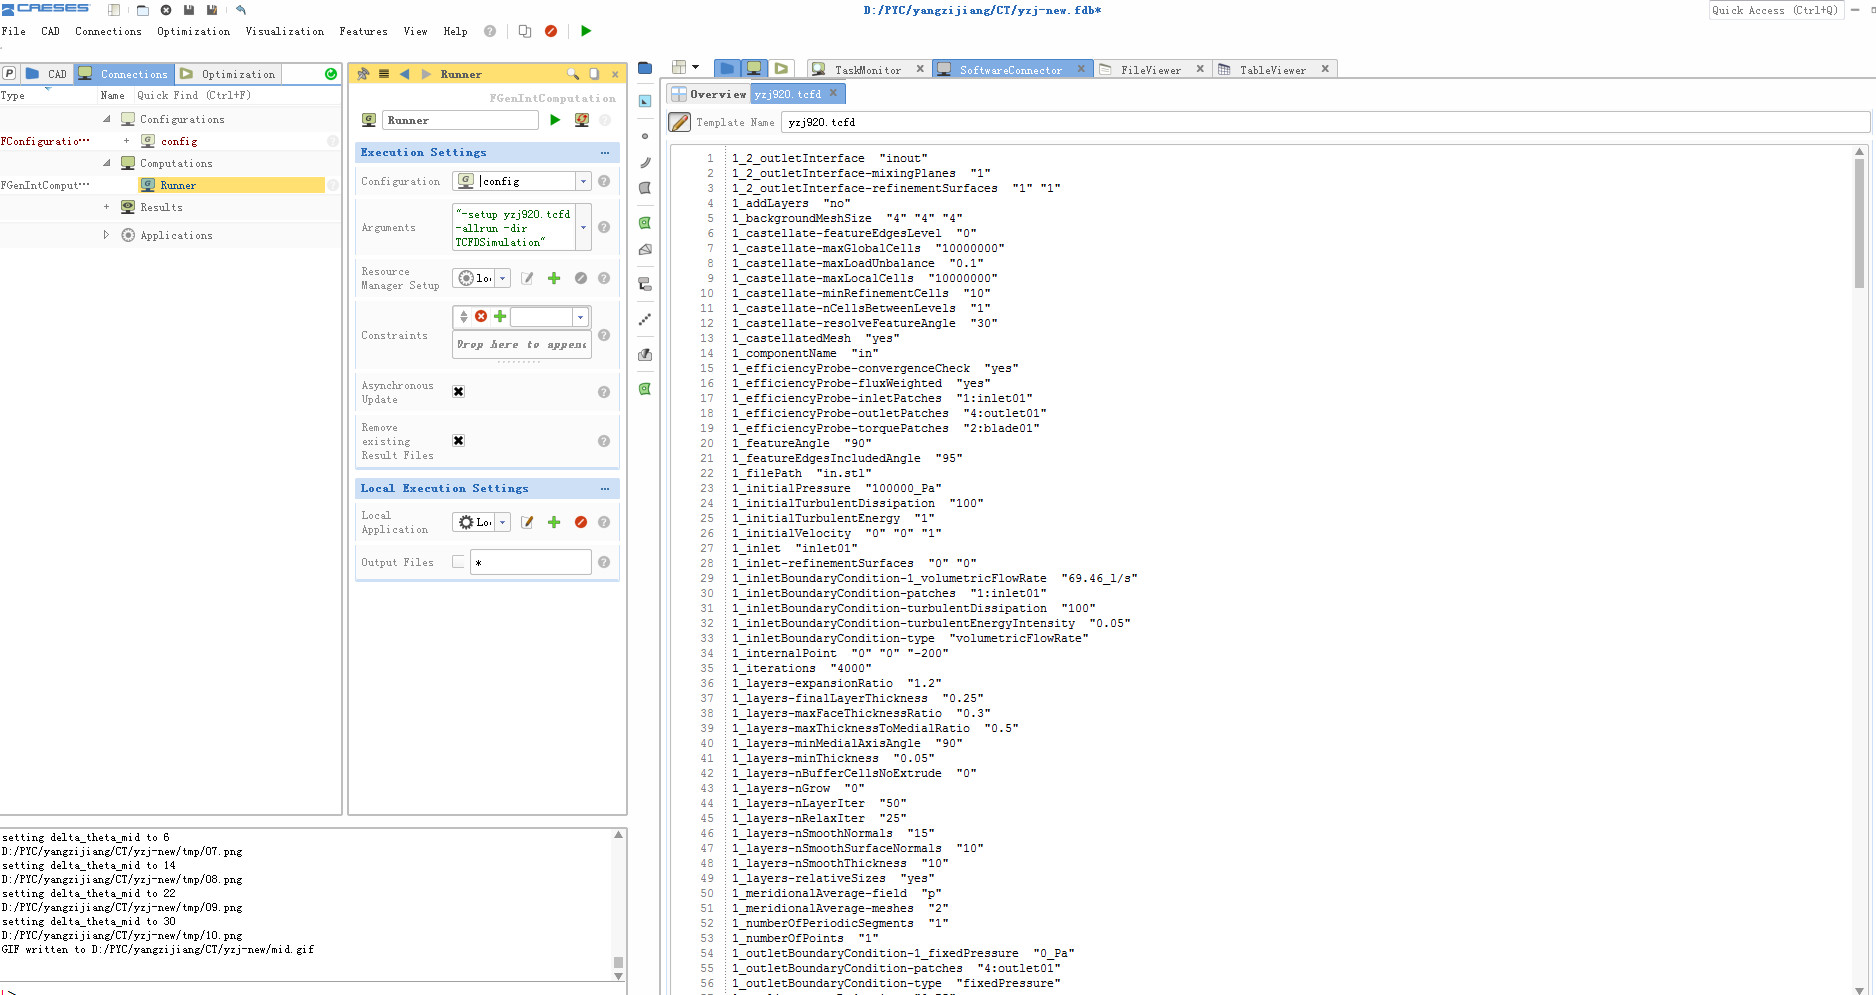Open the Arguments dropdown arrow
Image resolution: width=1876 pixels, height=995 pixels.
583,227
